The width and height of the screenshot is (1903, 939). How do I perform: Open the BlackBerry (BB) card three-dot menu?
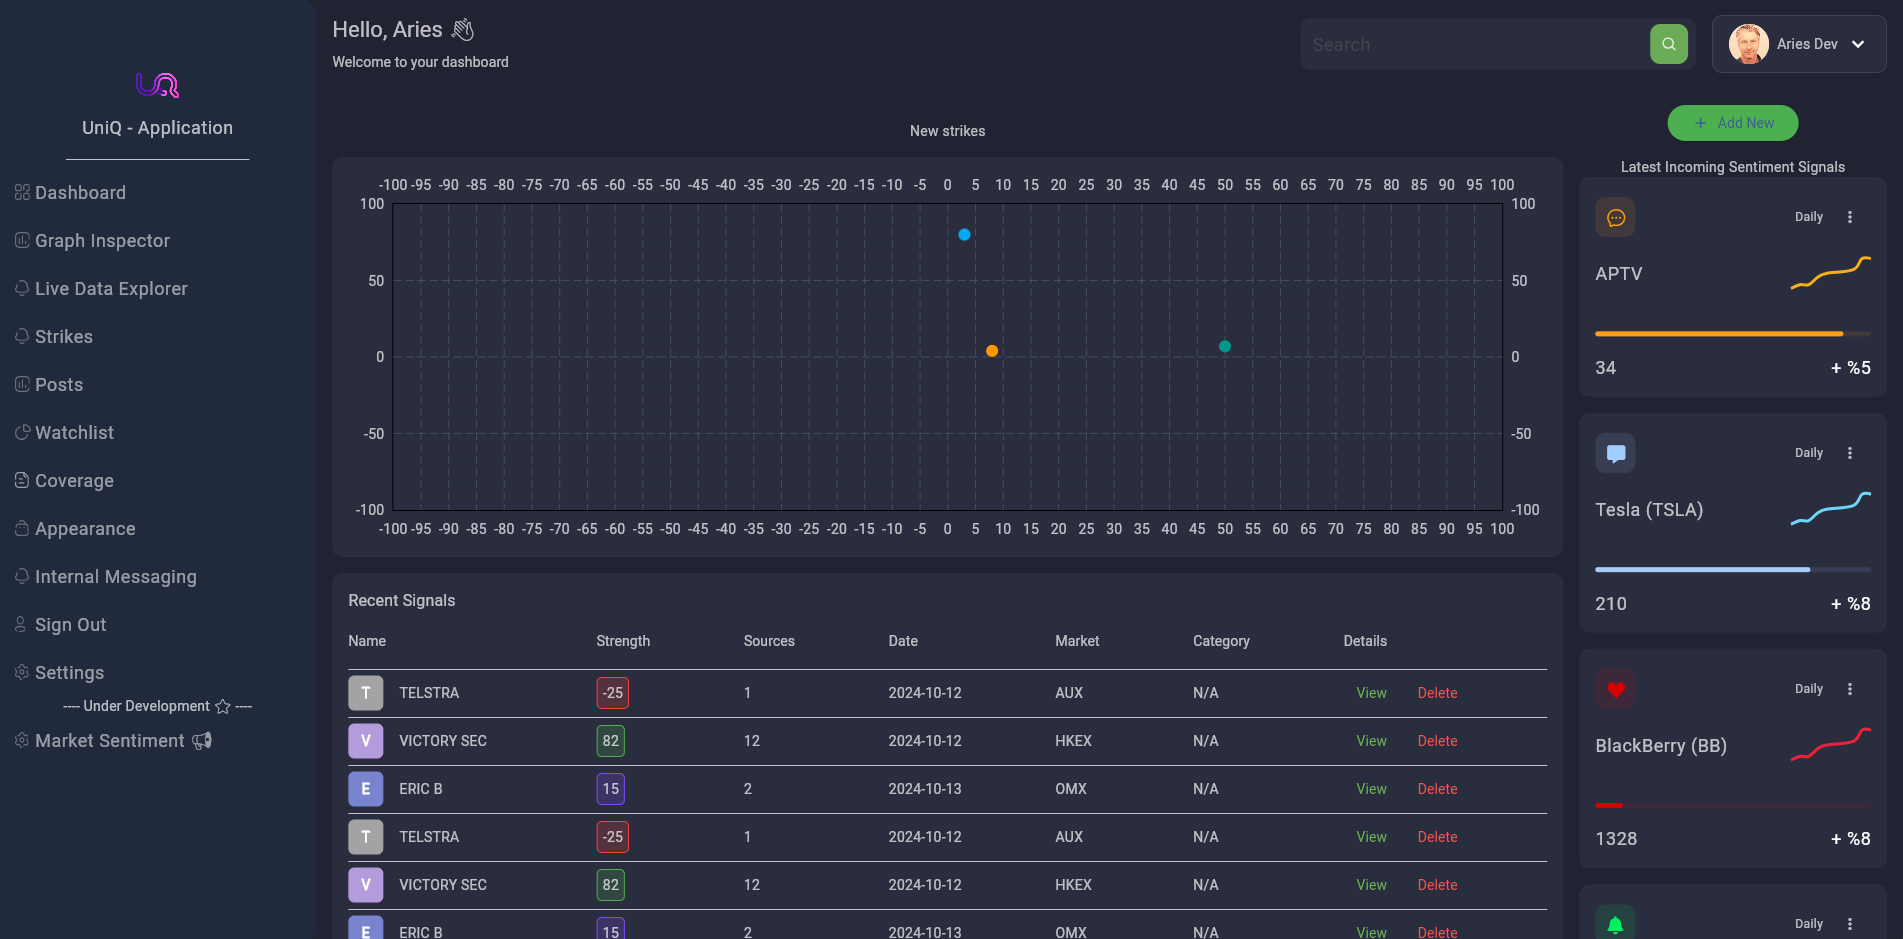[1850, 689]
